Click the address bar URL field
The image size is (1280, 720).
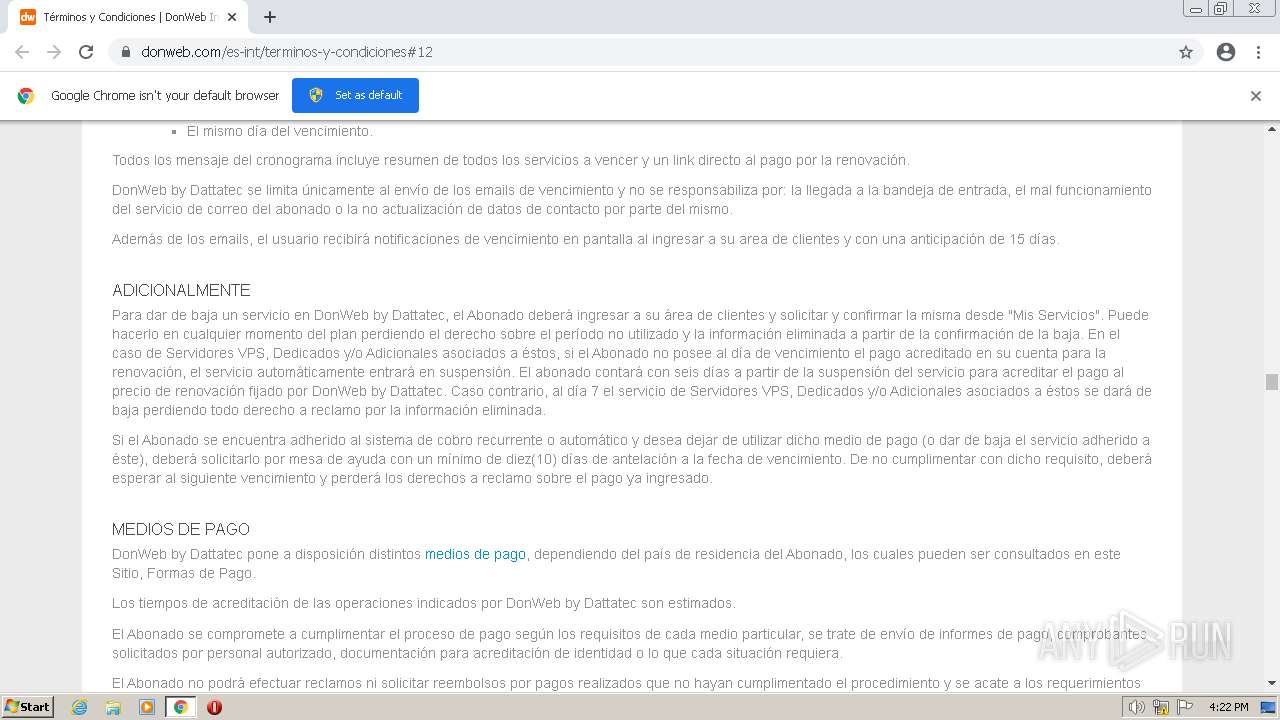pyautogui.click(x=640, y=52)
